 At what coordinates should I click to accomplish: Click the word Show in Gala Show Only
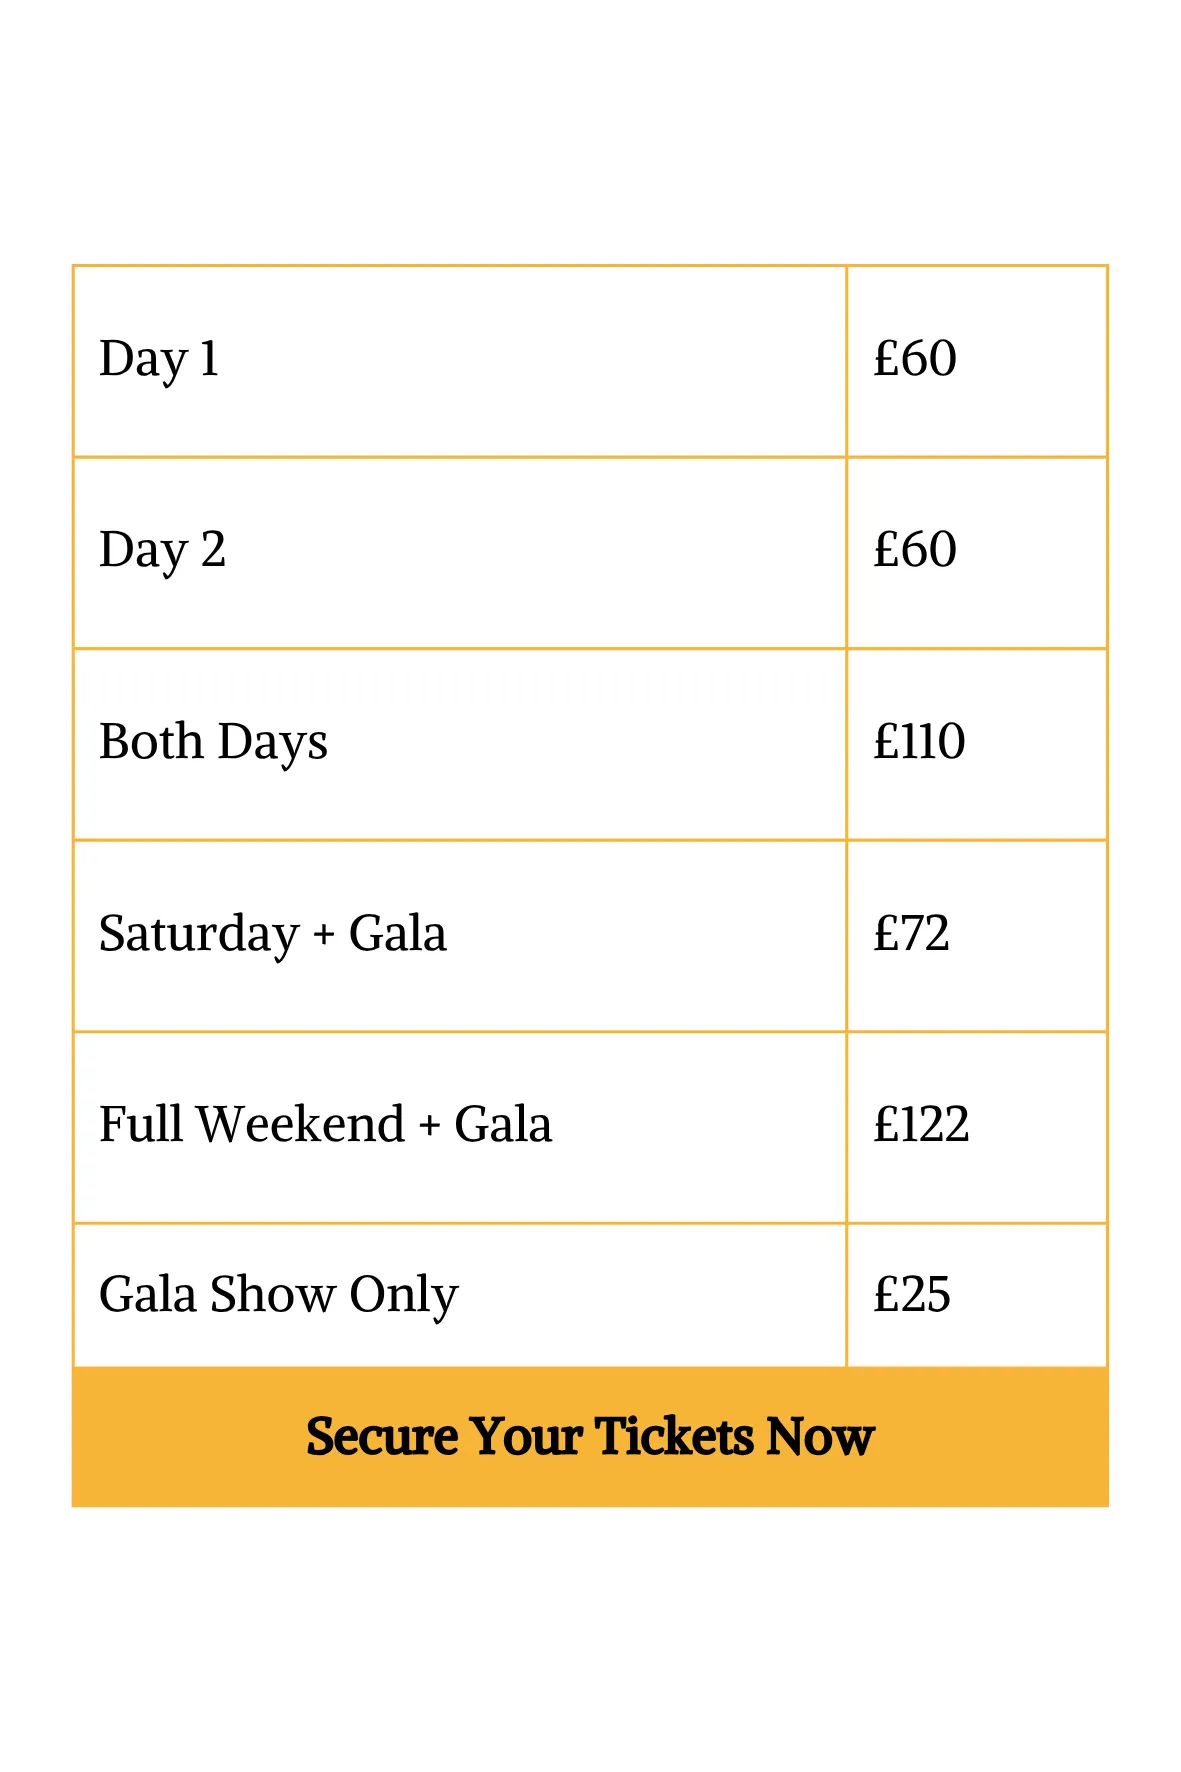click(x=272, y=1295)
